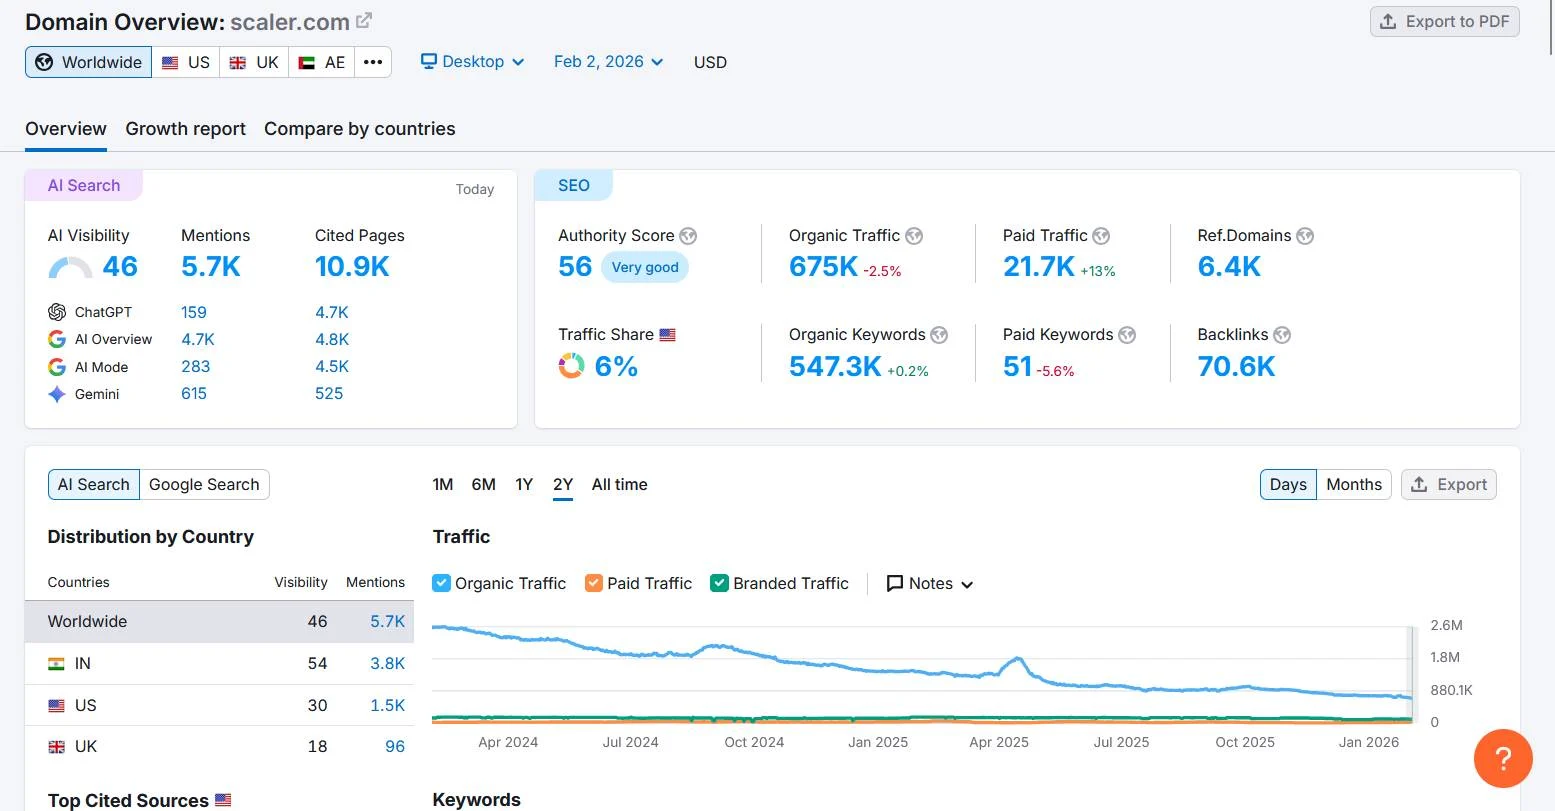This screenshot has width=1555, height=811.
Task: Switch to the Growth report tab
Action: coord(185,129)
